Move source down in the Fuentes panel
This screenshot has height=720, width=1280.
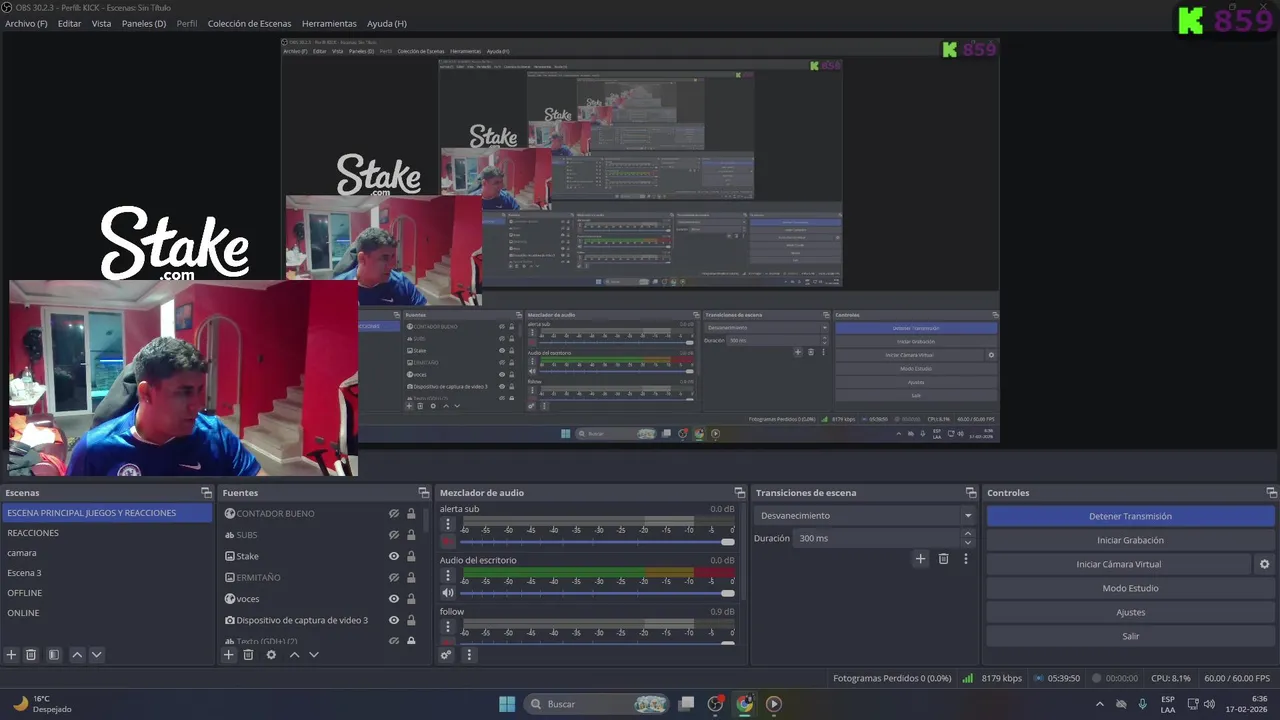click(313, 655)
